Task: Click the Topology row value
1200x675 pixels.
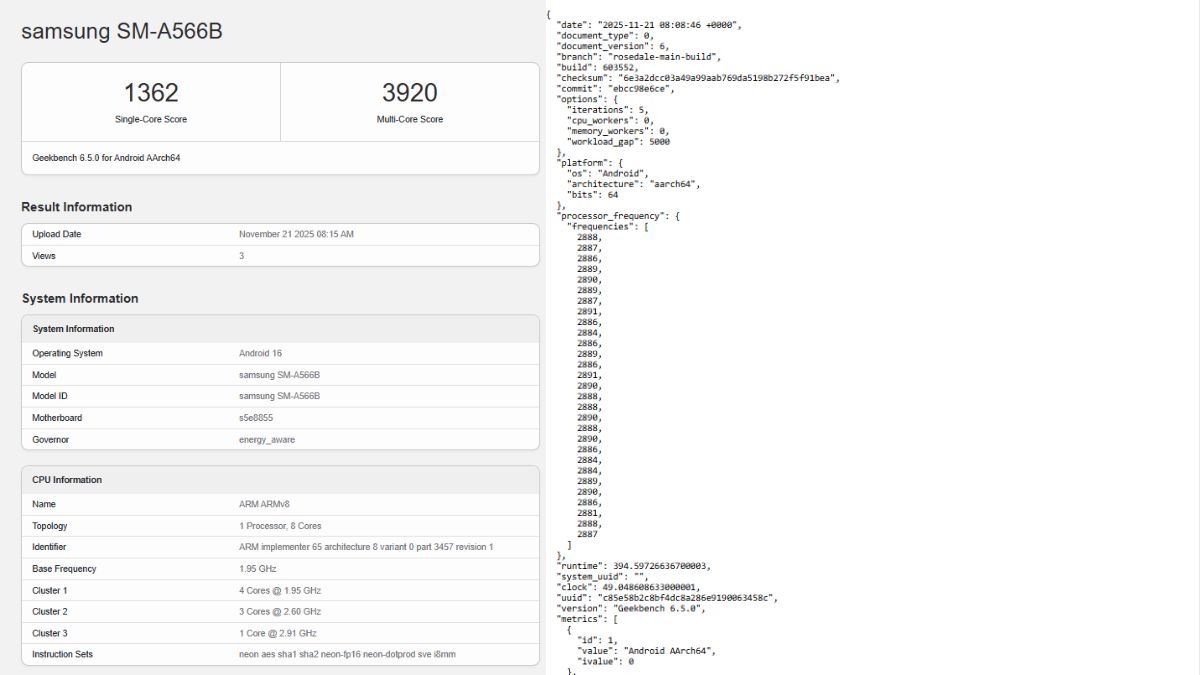Action: (x=280, y=525)
